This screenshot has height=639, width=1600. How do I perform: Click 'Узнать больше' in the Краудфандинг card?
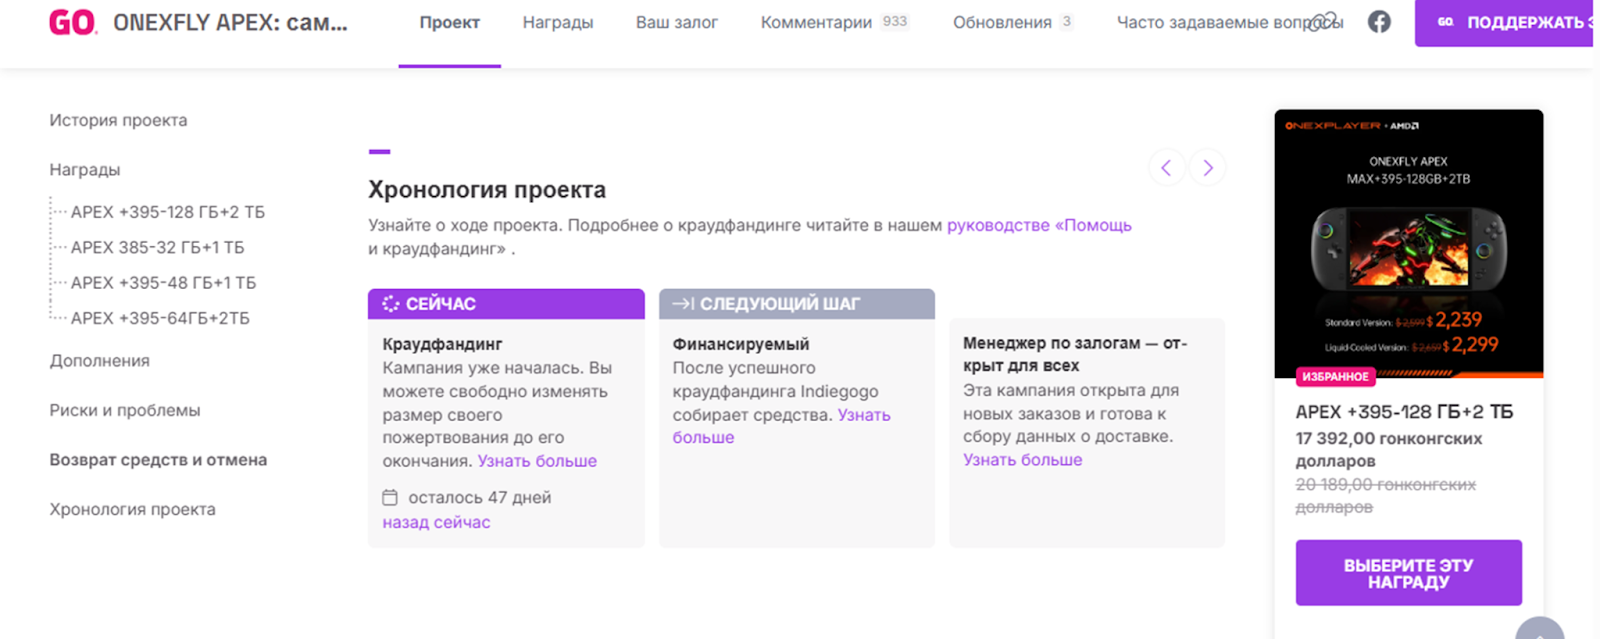click(537, 461)
